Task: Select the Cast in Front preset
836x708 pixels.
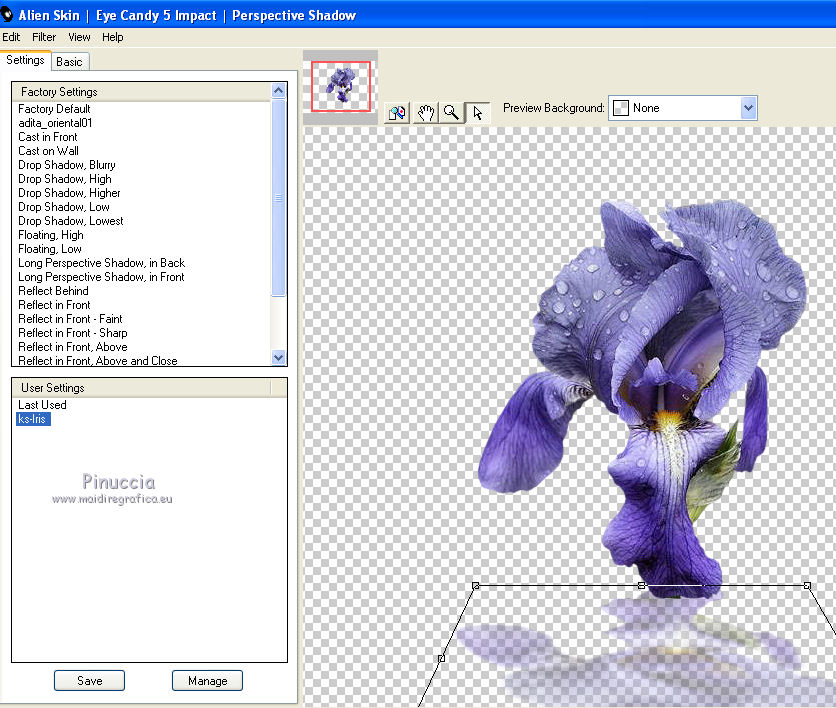Action: coord(47,137)
